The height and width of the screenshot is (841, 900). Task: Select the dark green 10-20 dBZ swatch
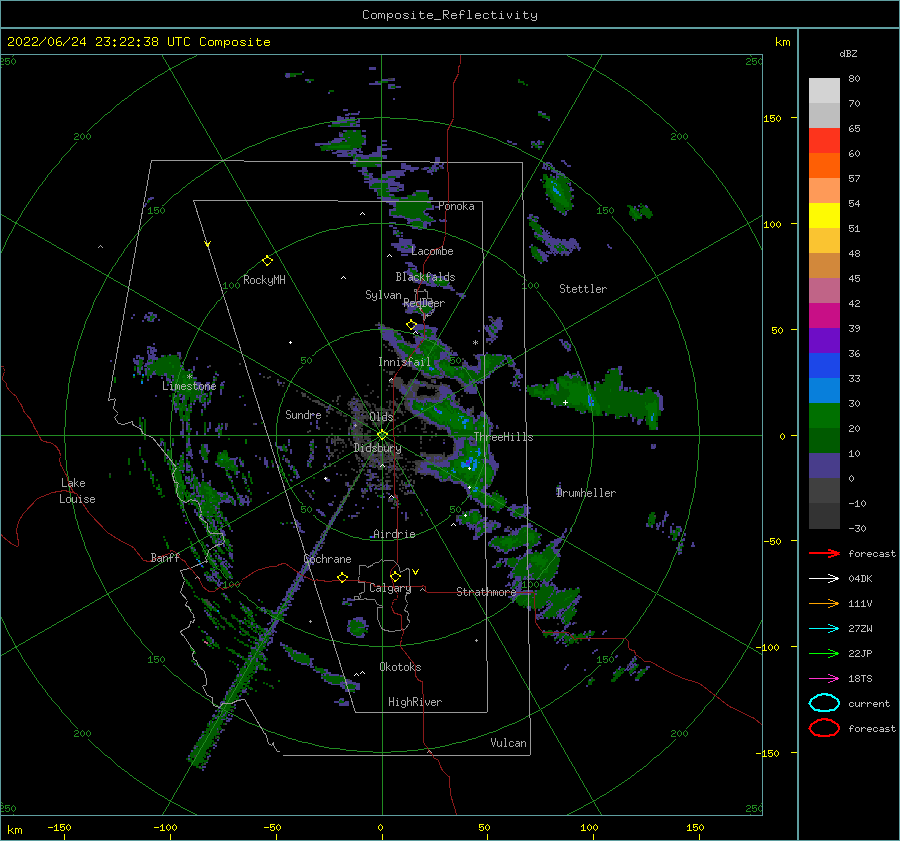coord(824,440)
